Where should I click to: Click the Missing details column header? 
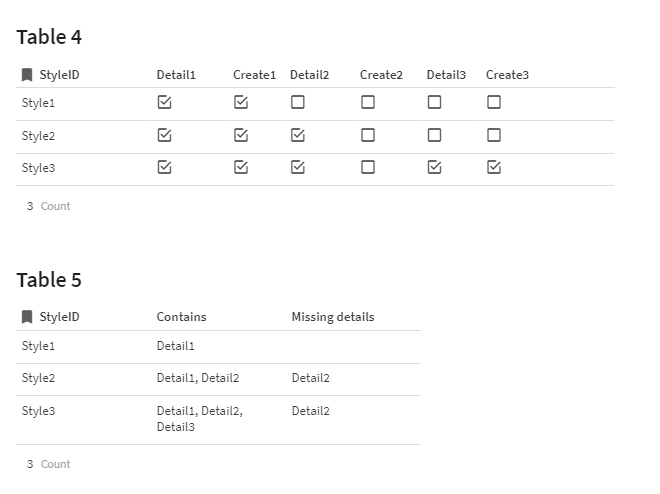333,317
